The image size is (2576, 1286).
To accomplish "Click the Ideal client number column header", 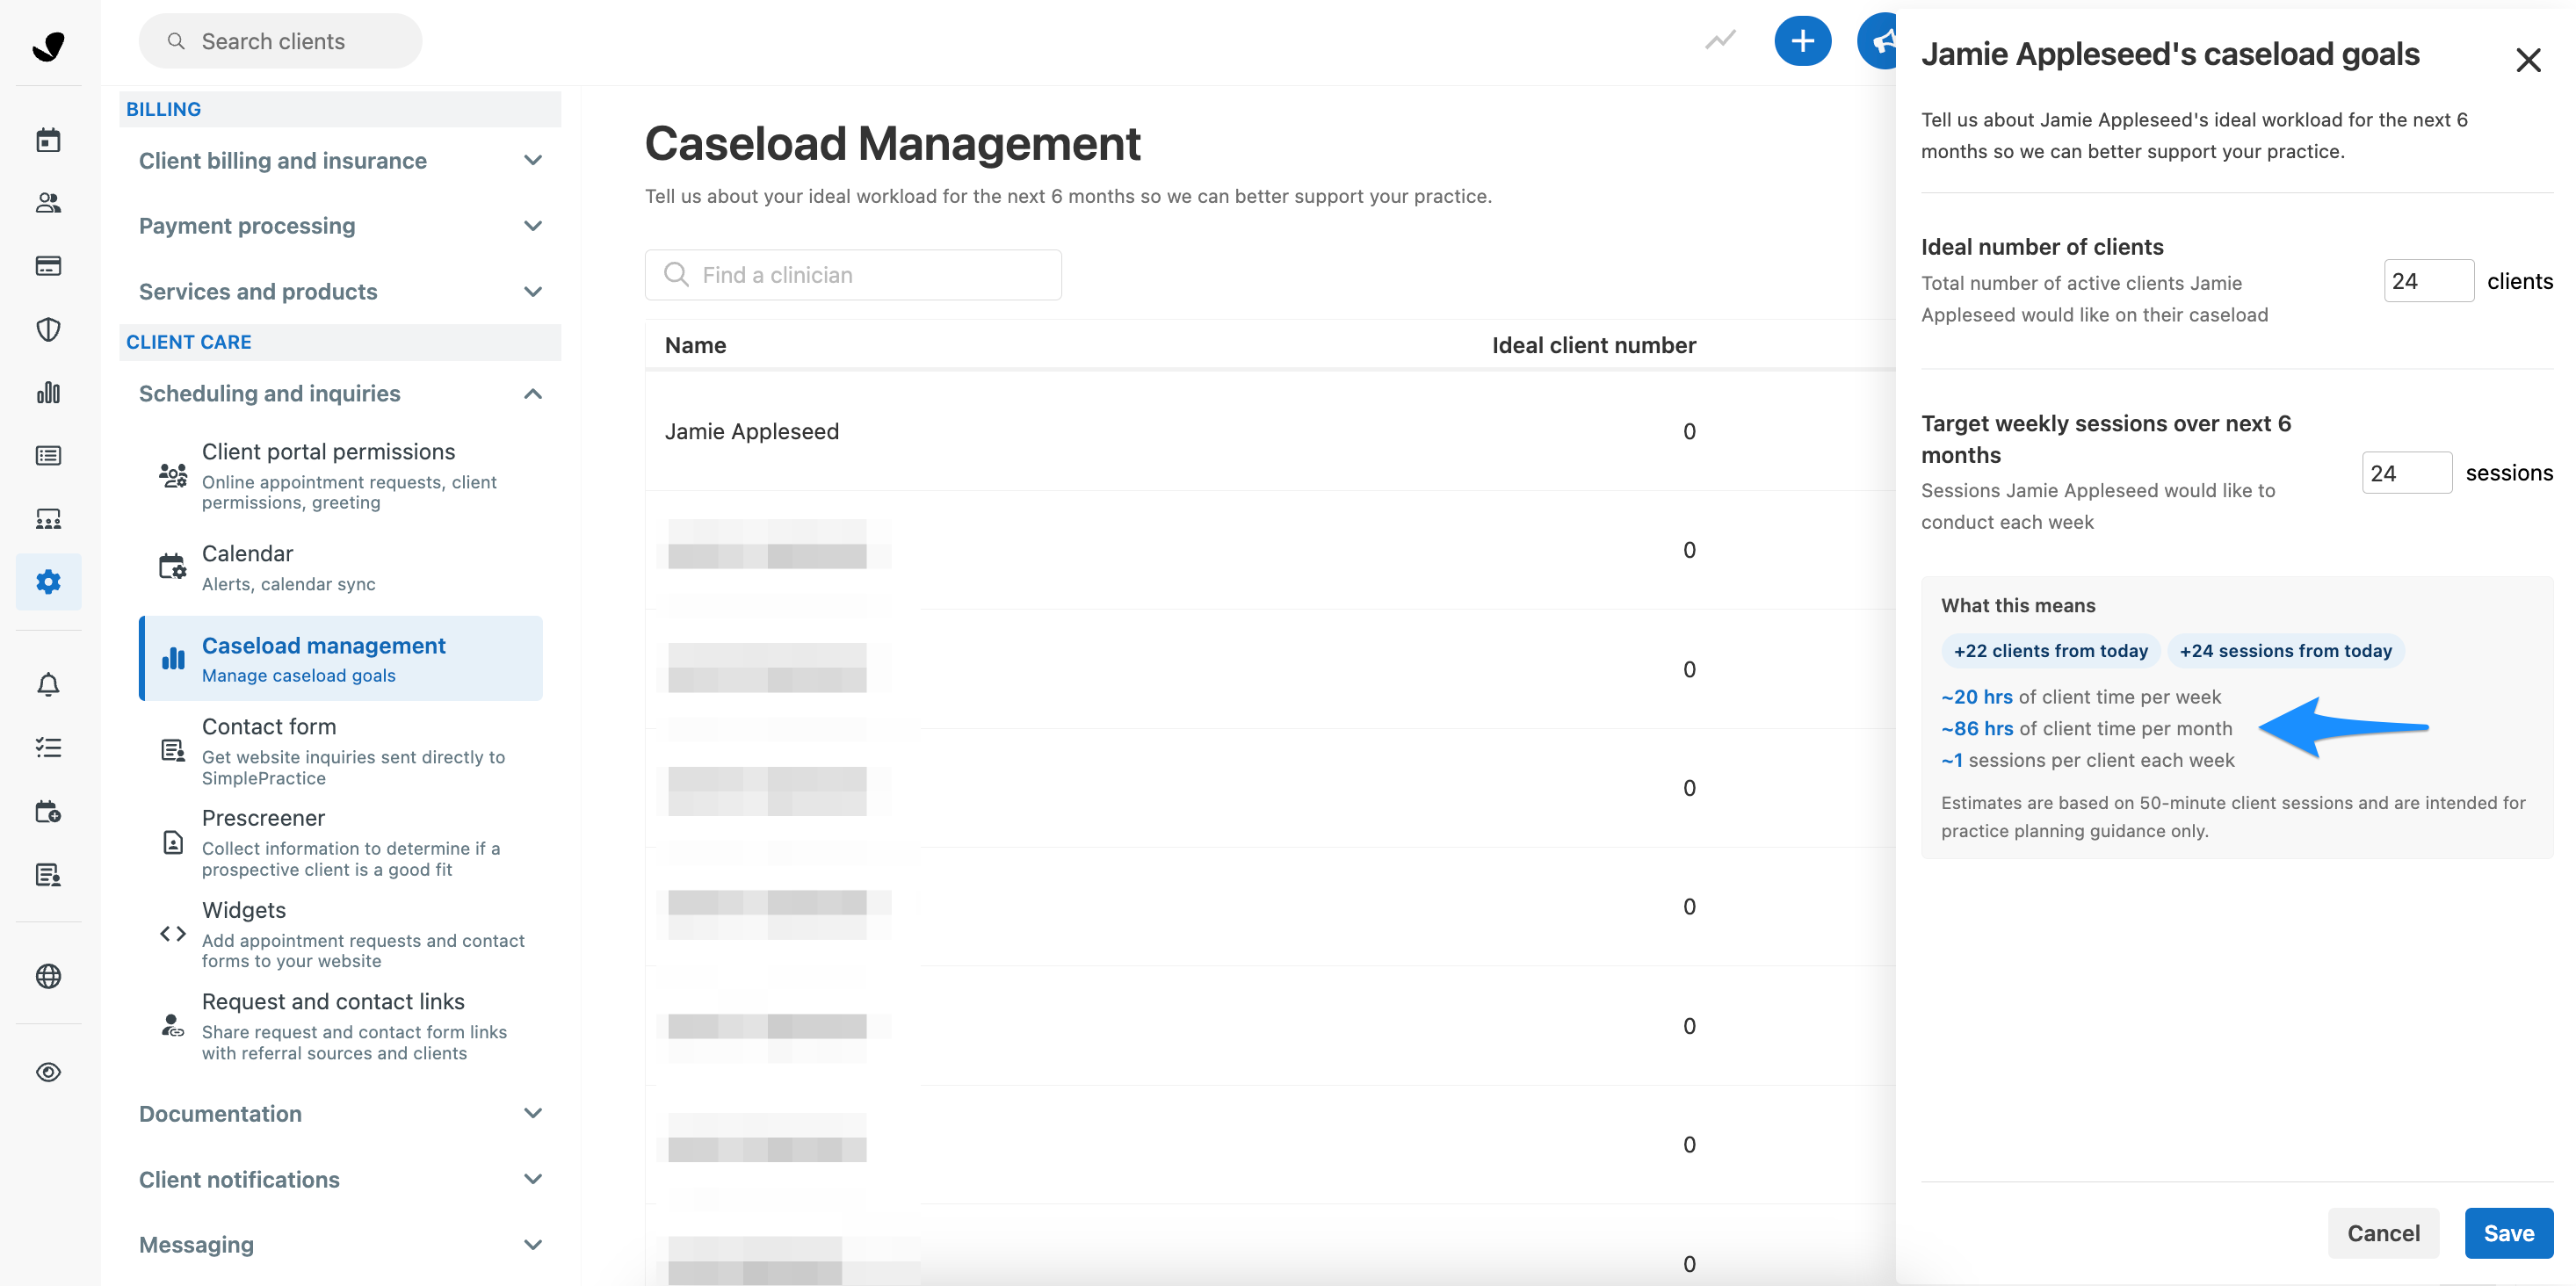I will click(1594, 345).
